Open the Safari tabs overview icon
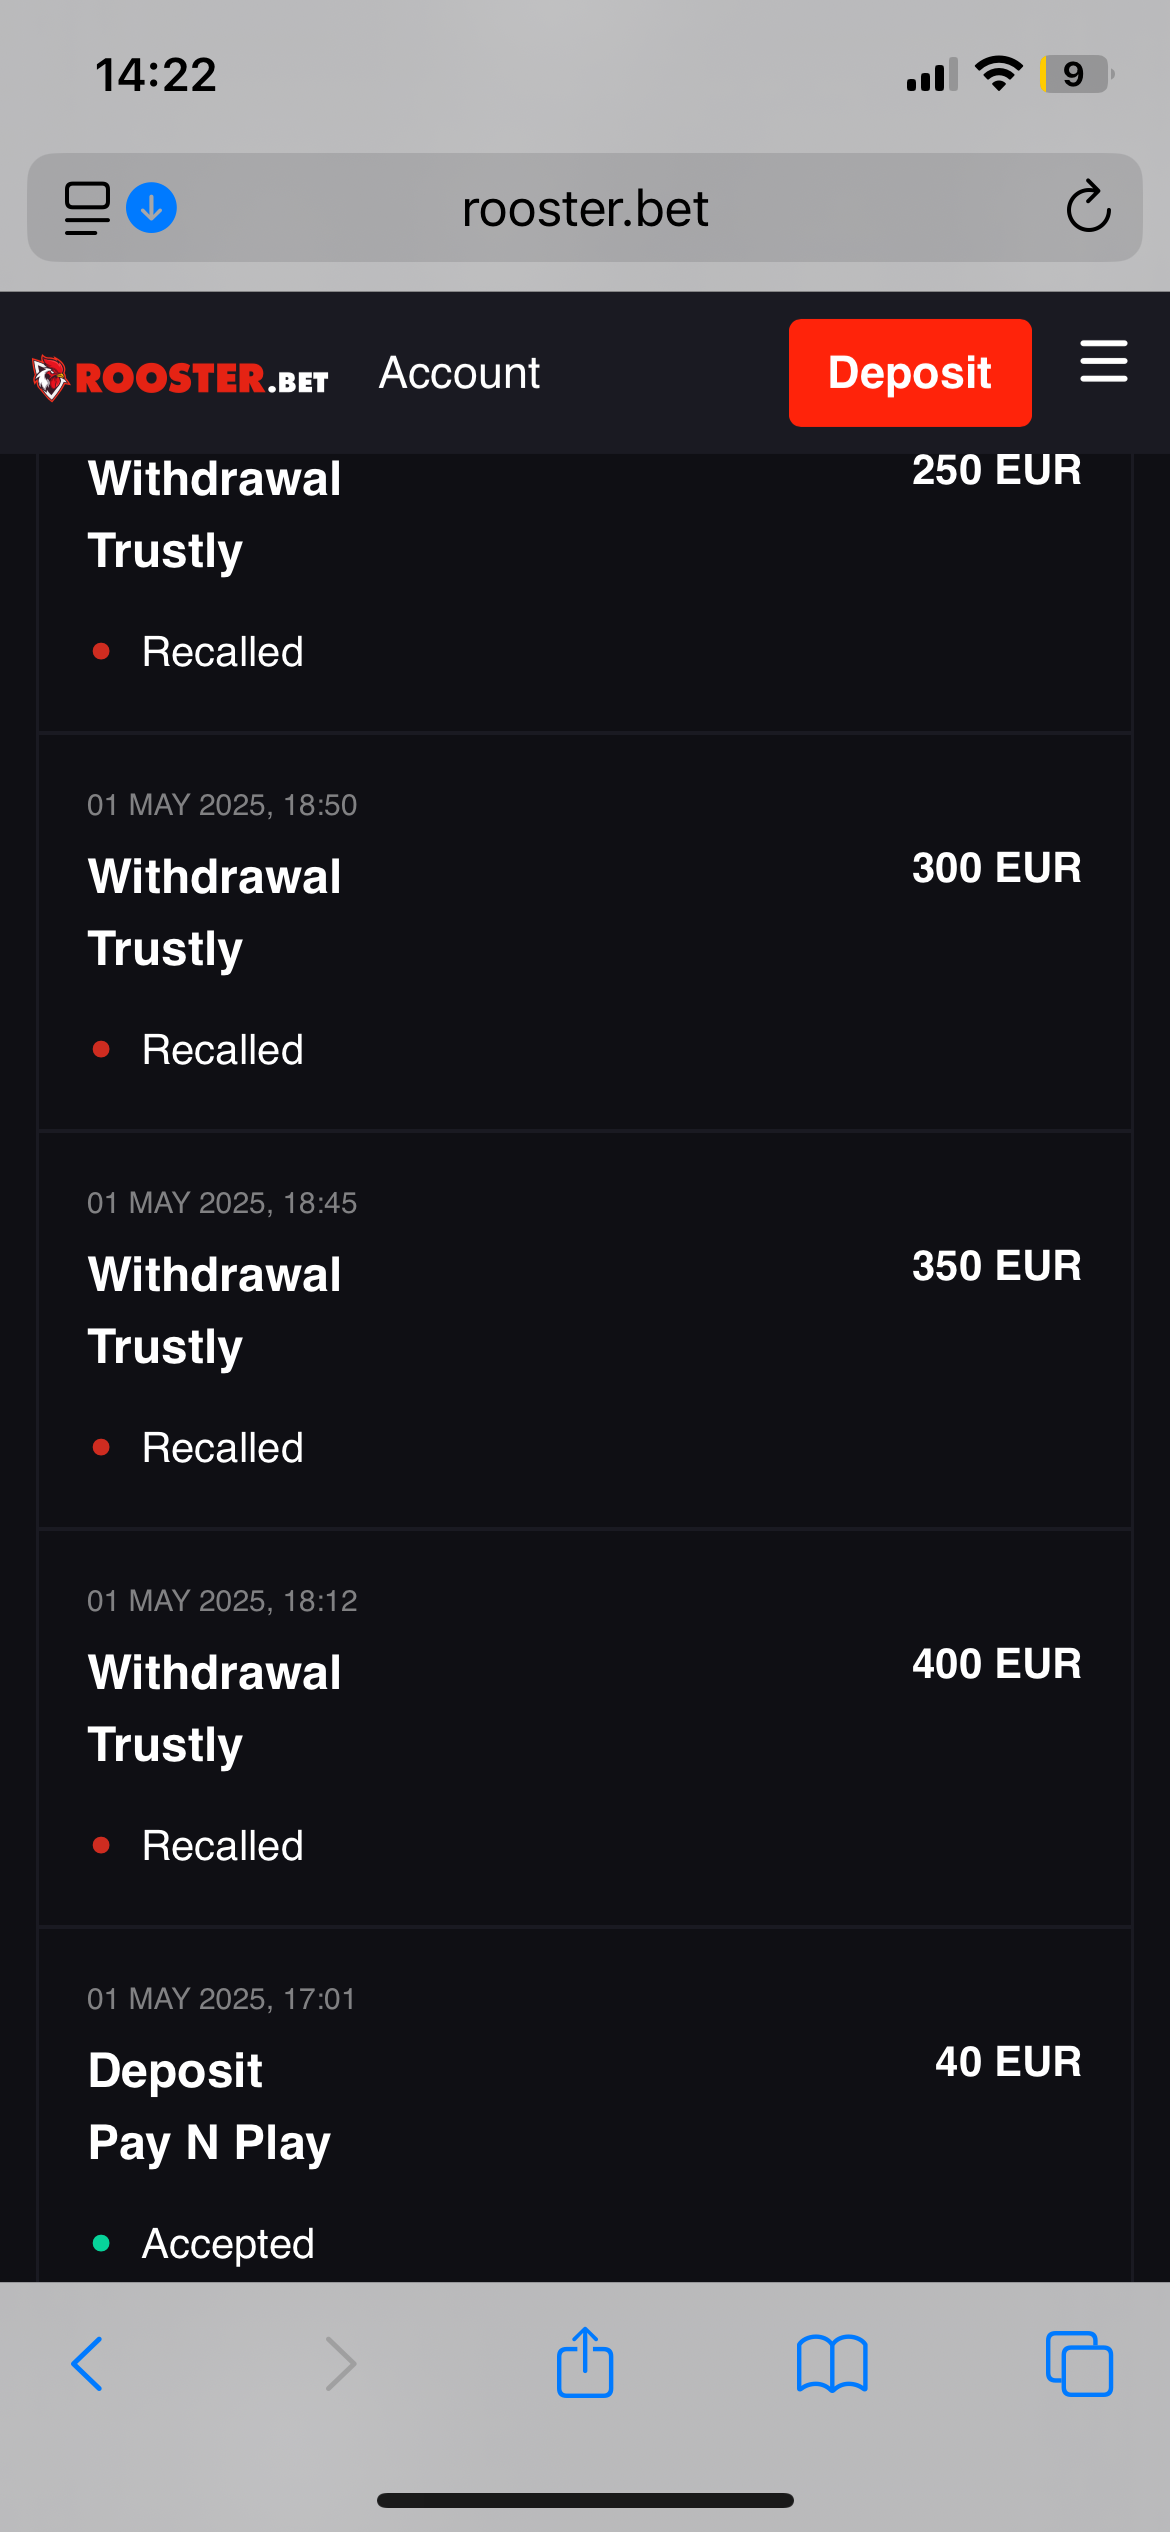1170x2532 pixels. click(1079, 2364)
